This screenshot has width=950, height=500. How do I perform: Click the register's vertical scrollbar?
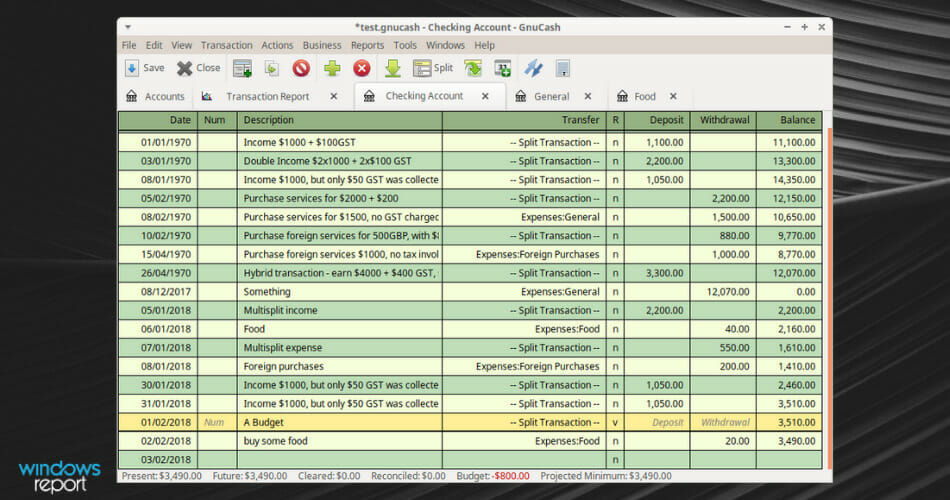828,297
